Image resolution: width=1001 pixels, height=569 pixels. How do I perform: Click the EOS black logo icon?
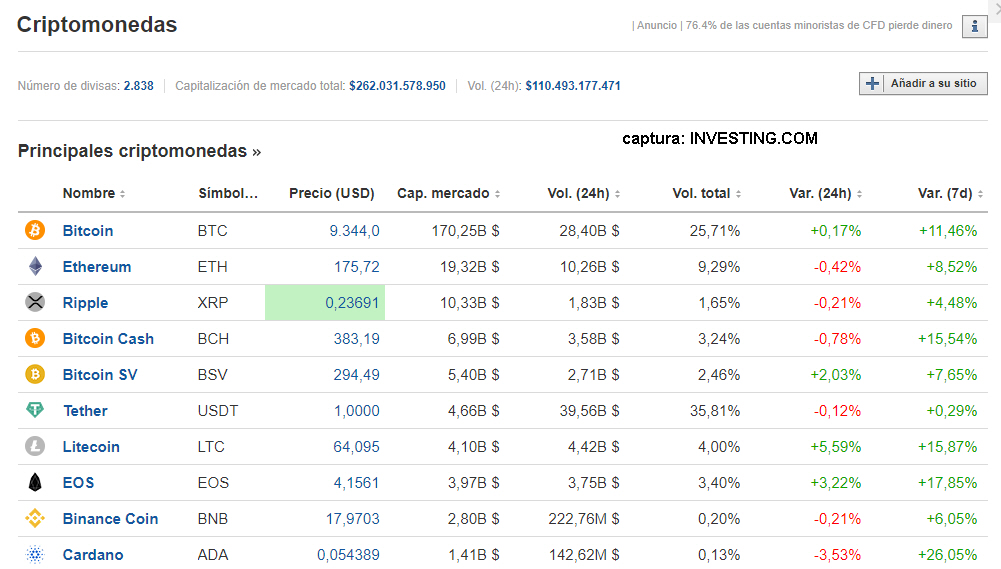[x=35, y=483]
